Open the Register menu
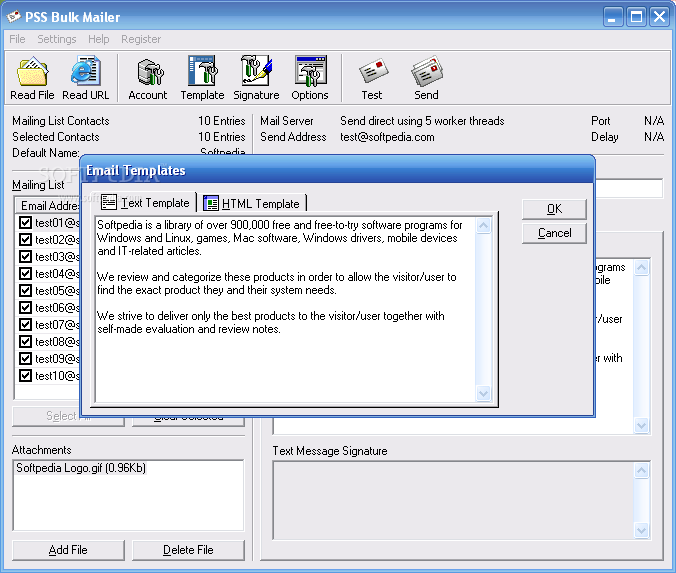 click(141, 39)
